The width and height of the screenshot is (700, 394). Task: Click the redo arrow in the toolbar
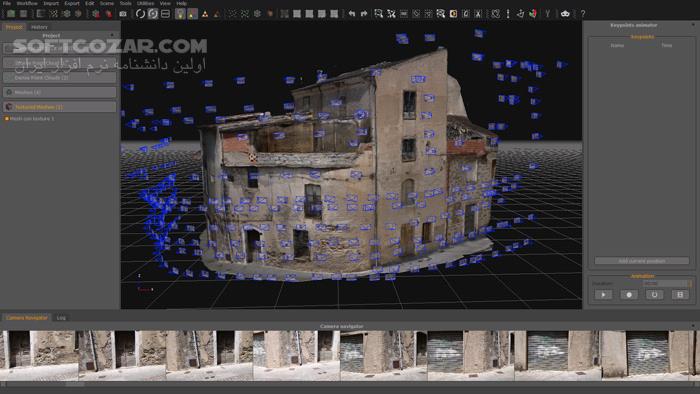pos(364,14)
